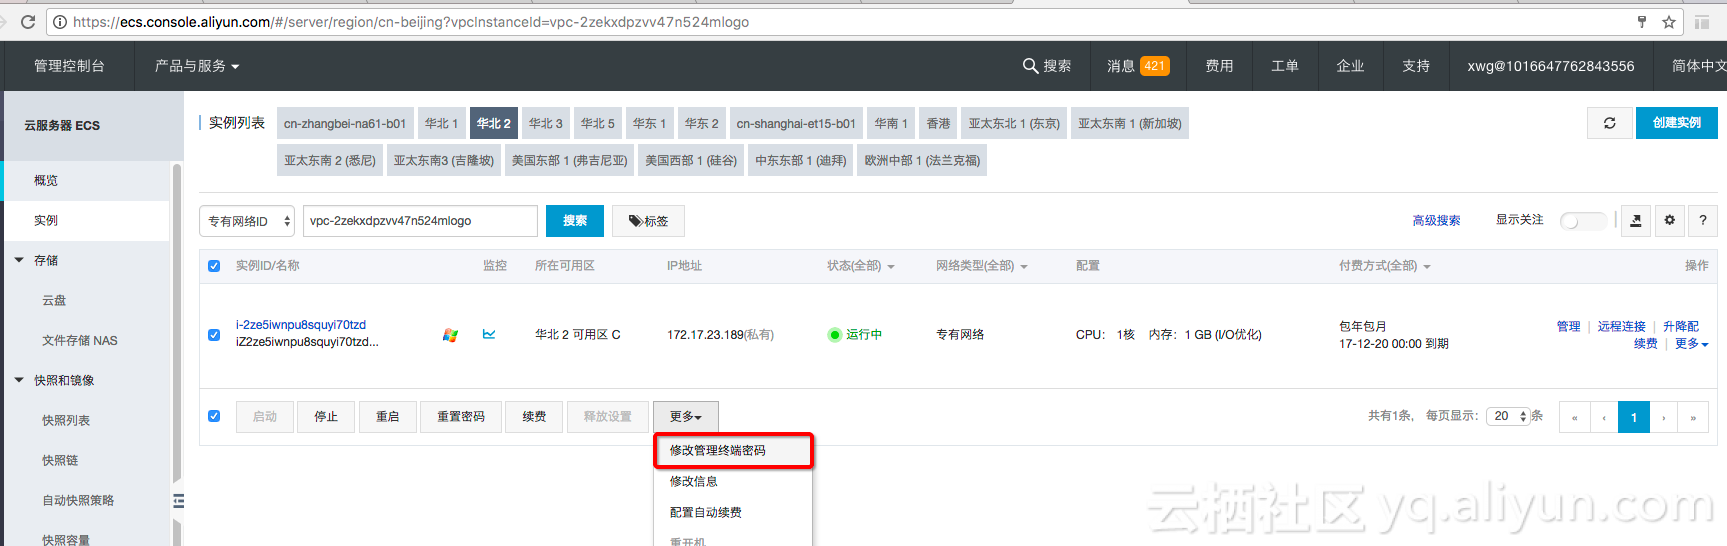The width and height of the screenshot is (1727, 546).
Task: Open search via magnifier icon in top bar
Action: point(1030,66)
